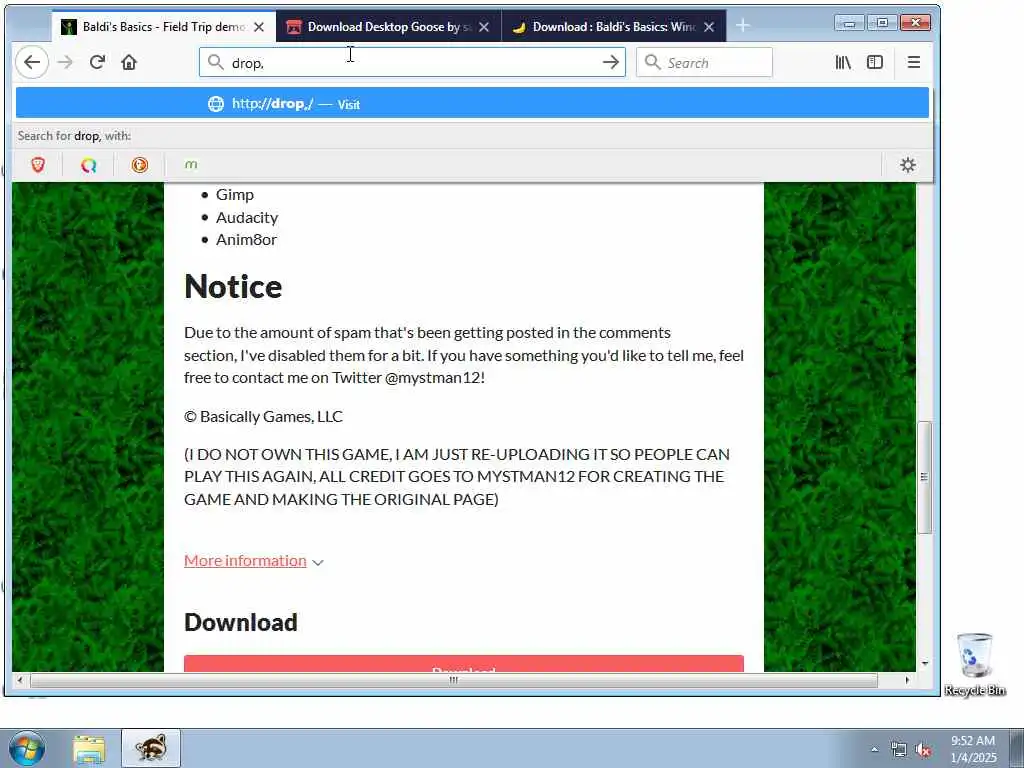The width and height of the screenshot is (1024, 768).
Task: Open the Library bookmarks icon
Action: [843, 63]
